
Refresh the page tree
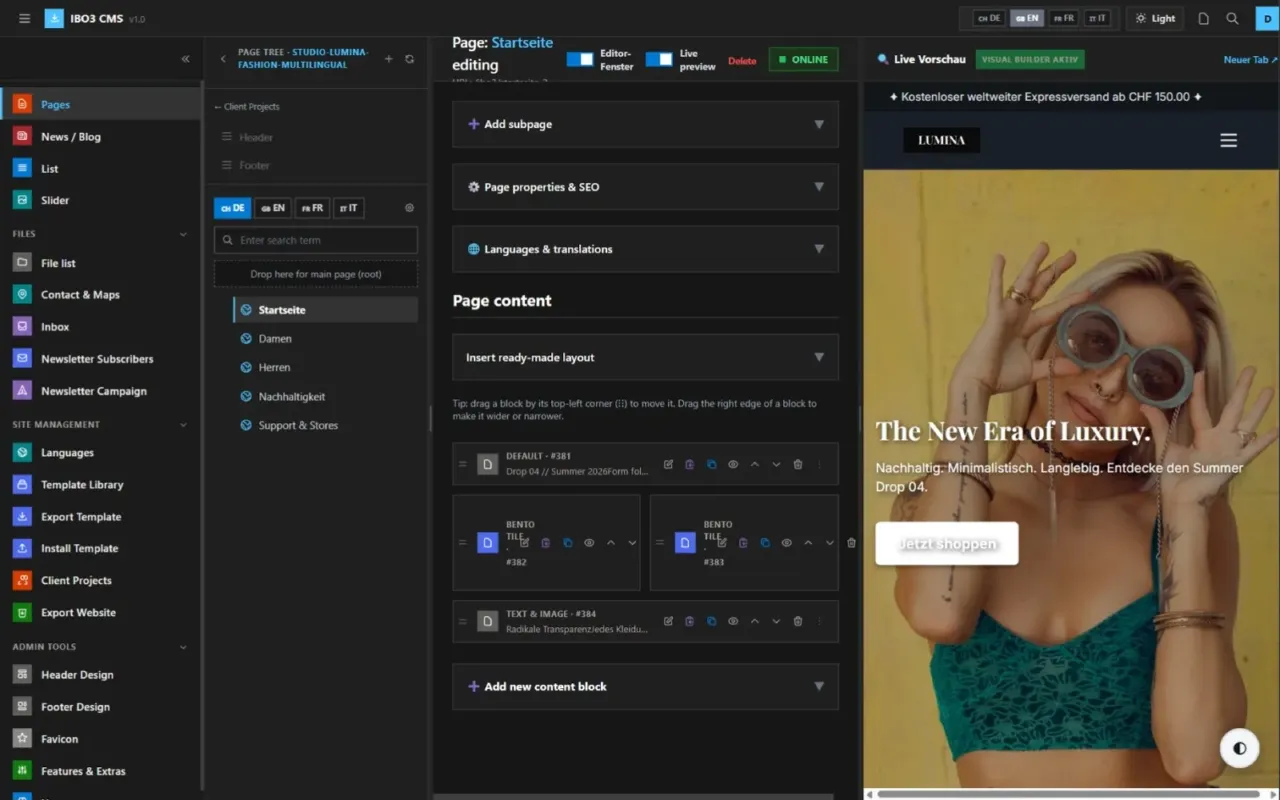click(409, 59)
